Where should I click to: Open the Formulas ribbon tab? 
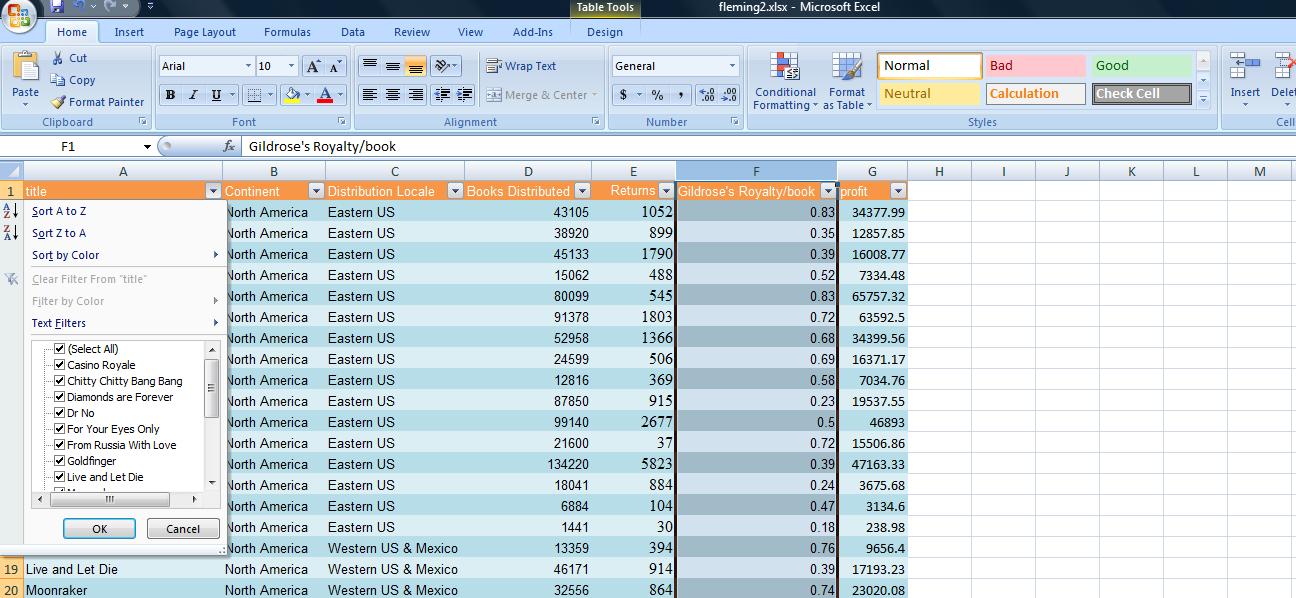(287, 32)
